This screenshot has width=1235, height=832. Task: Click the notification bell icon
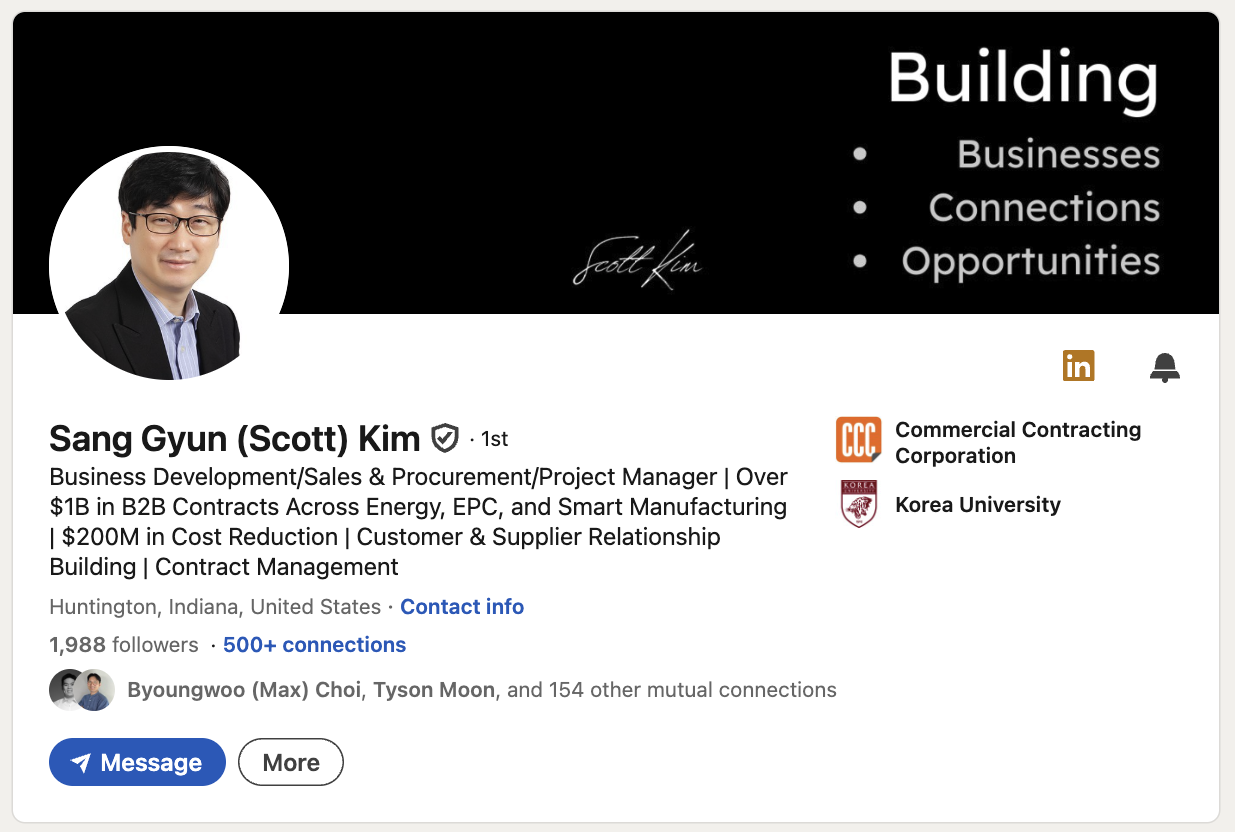1164,367
